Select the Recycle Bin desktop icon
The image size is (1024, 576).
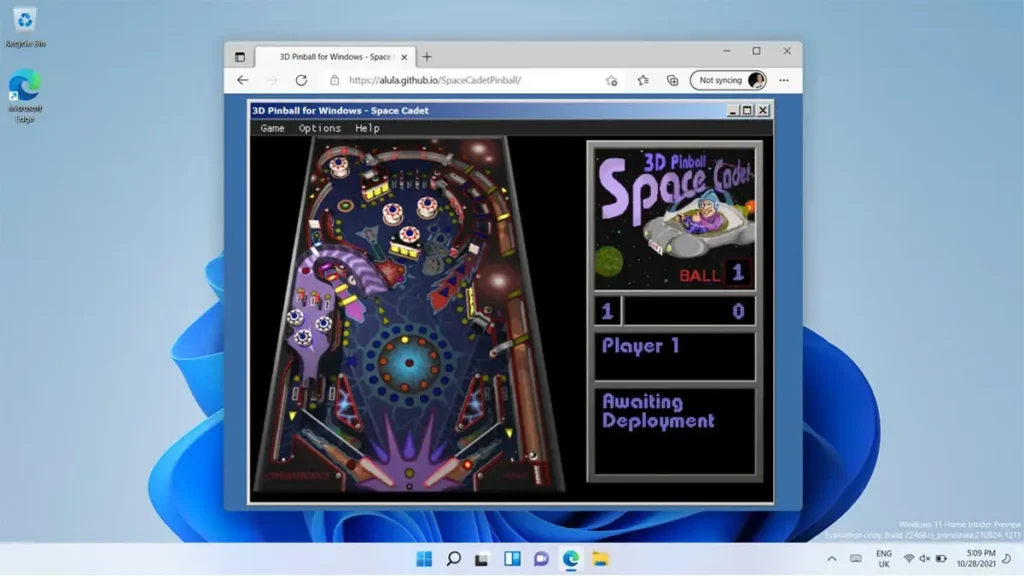(25, 27)
